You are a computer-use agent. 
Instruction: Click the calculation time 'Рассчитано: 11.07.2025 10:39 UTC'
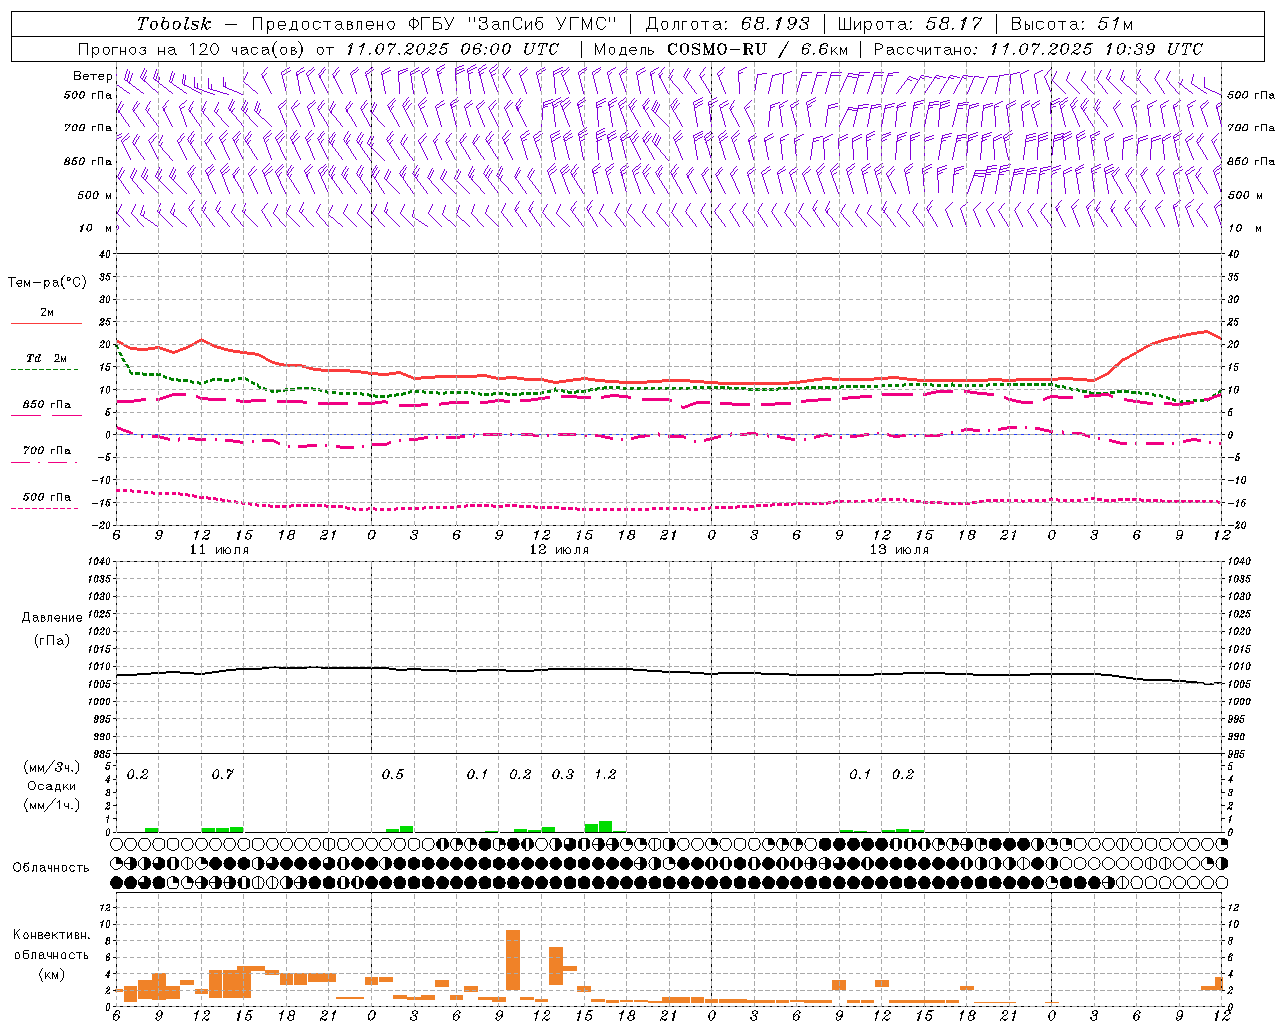(1038, 49)
